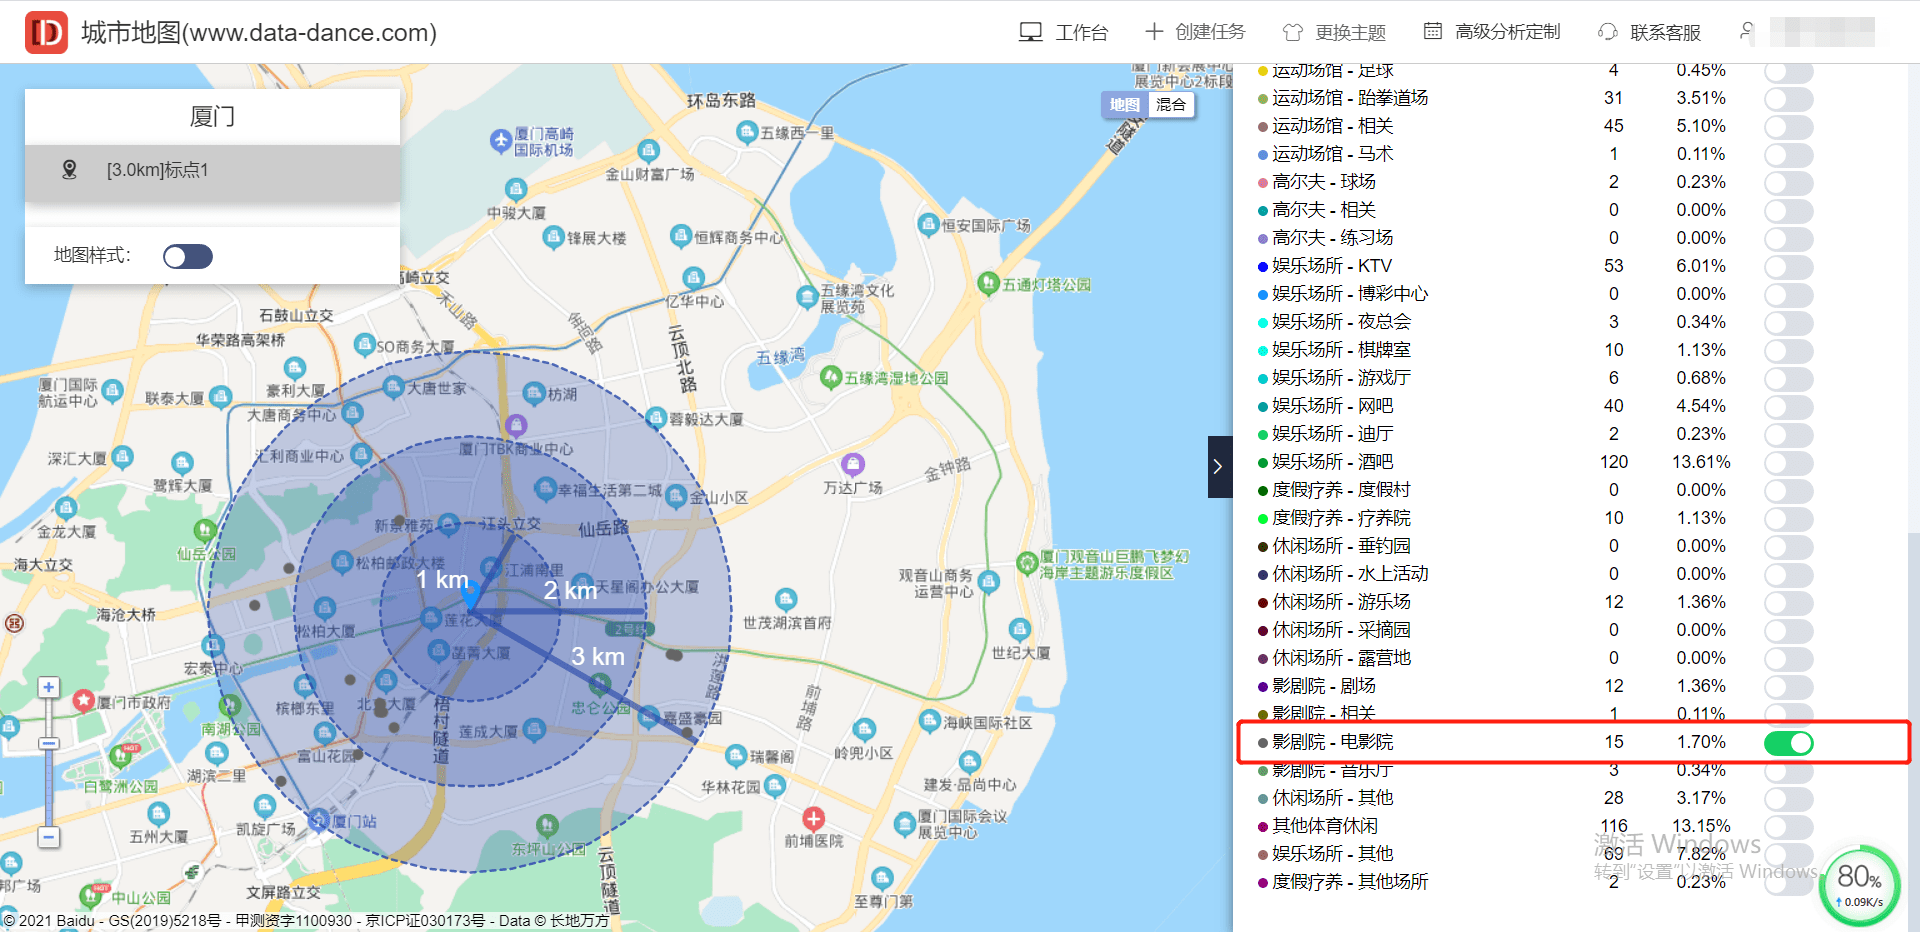Screen dimensions: 1920x932
Task: Click the 高级分析定制 calendar icon
Action: (1433, 32)
